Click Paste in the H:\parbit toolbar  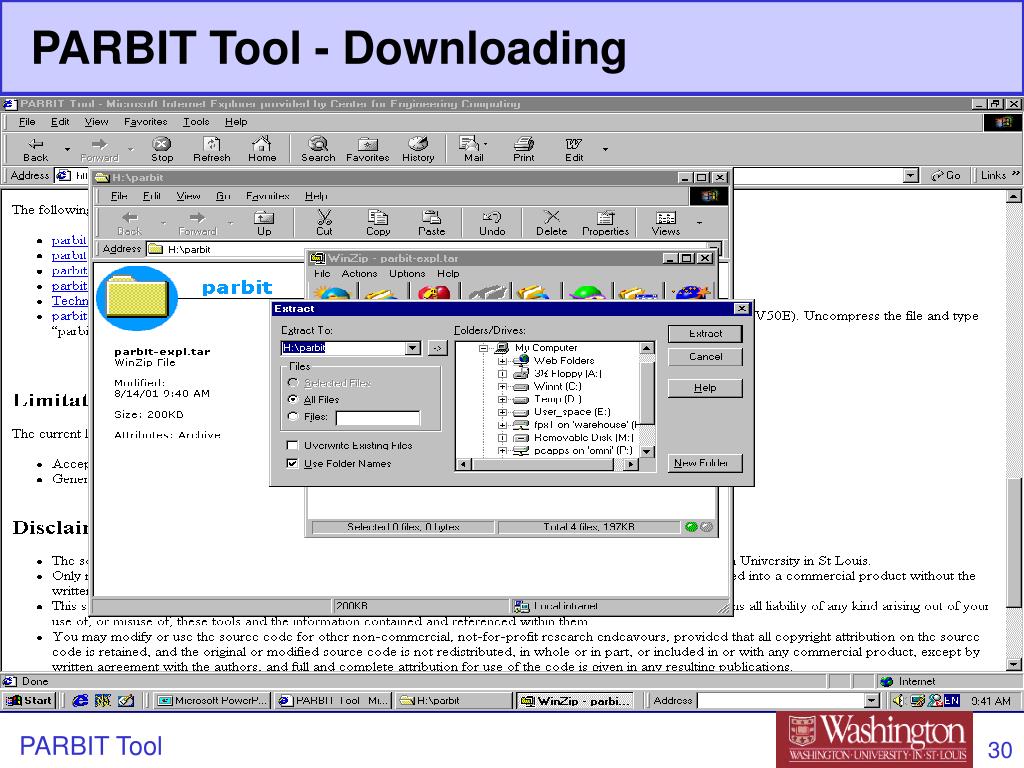pyautogui.click(x=431, y=223)
